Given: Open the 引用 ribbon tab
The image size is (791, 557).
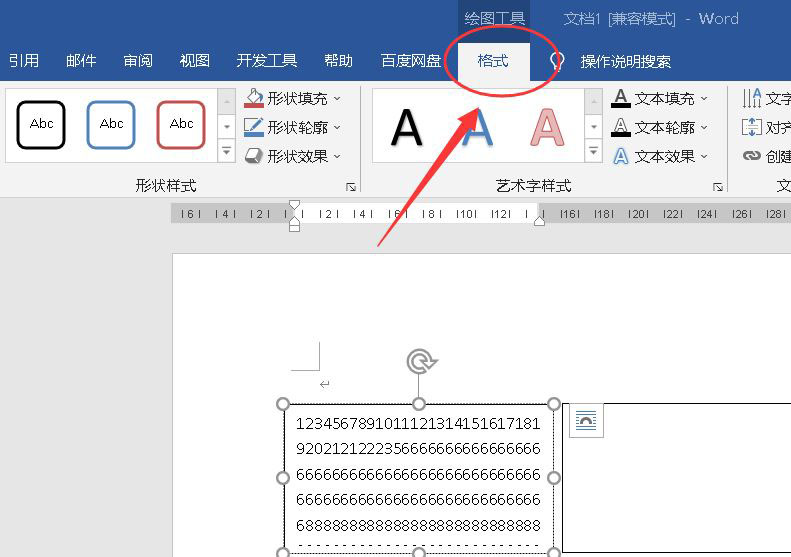Looking at the screenshot, I should (24, 61).
